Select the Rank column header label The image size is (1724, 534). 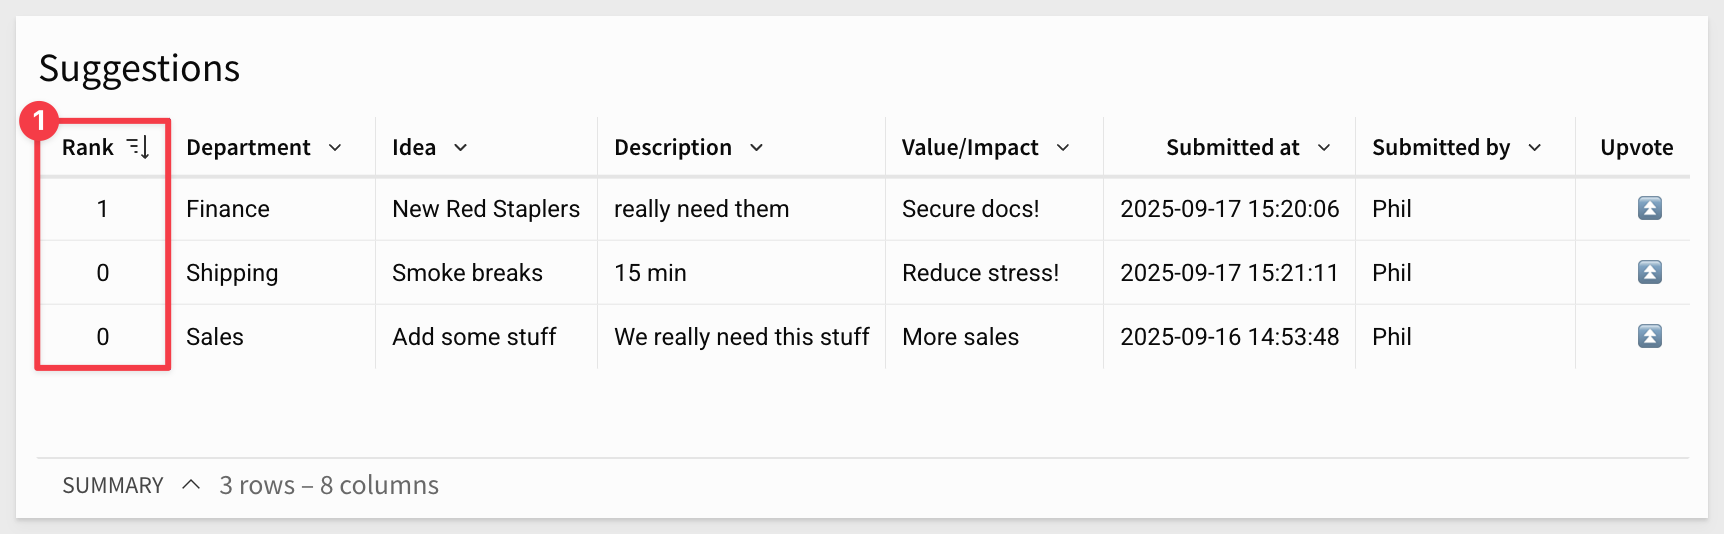[88, 147]
